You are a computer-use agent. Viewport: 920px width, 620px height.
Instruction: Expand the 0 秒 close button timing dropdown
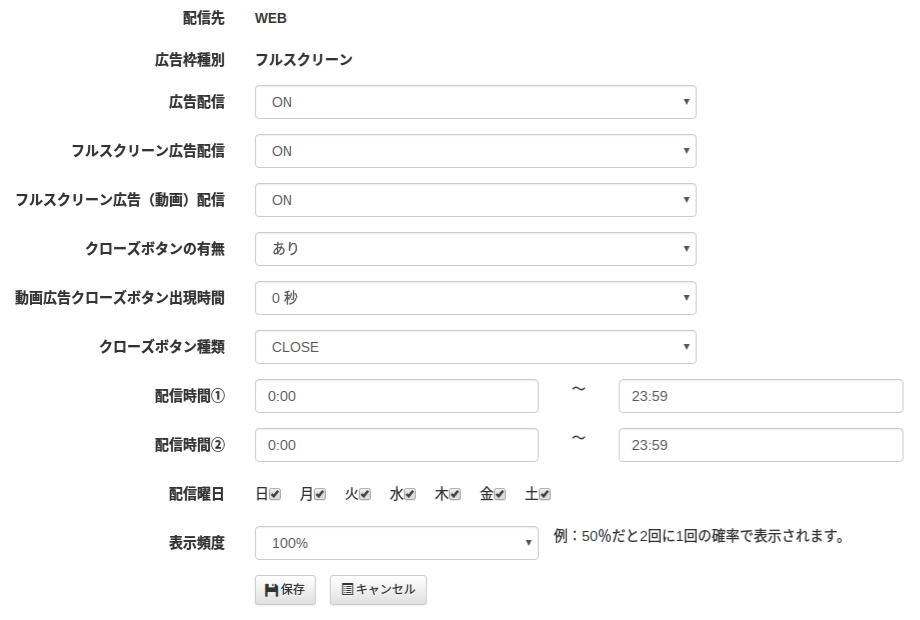point(476,298)
